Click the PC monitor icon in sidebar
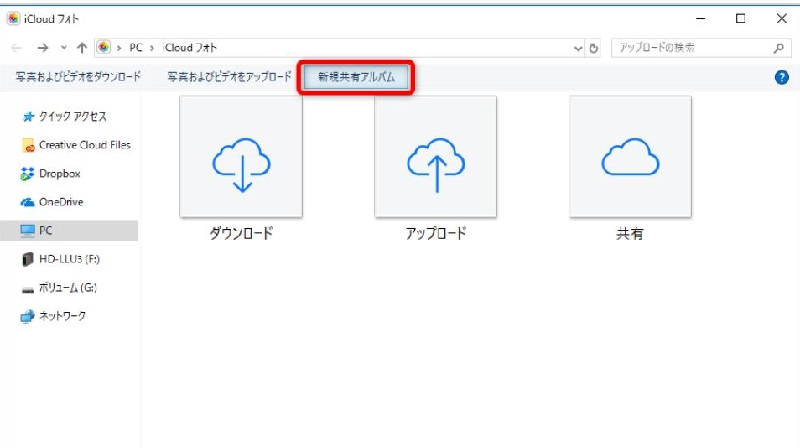Image resolution: width=800 pixels, height=448 pixels. tap(28, 231)
